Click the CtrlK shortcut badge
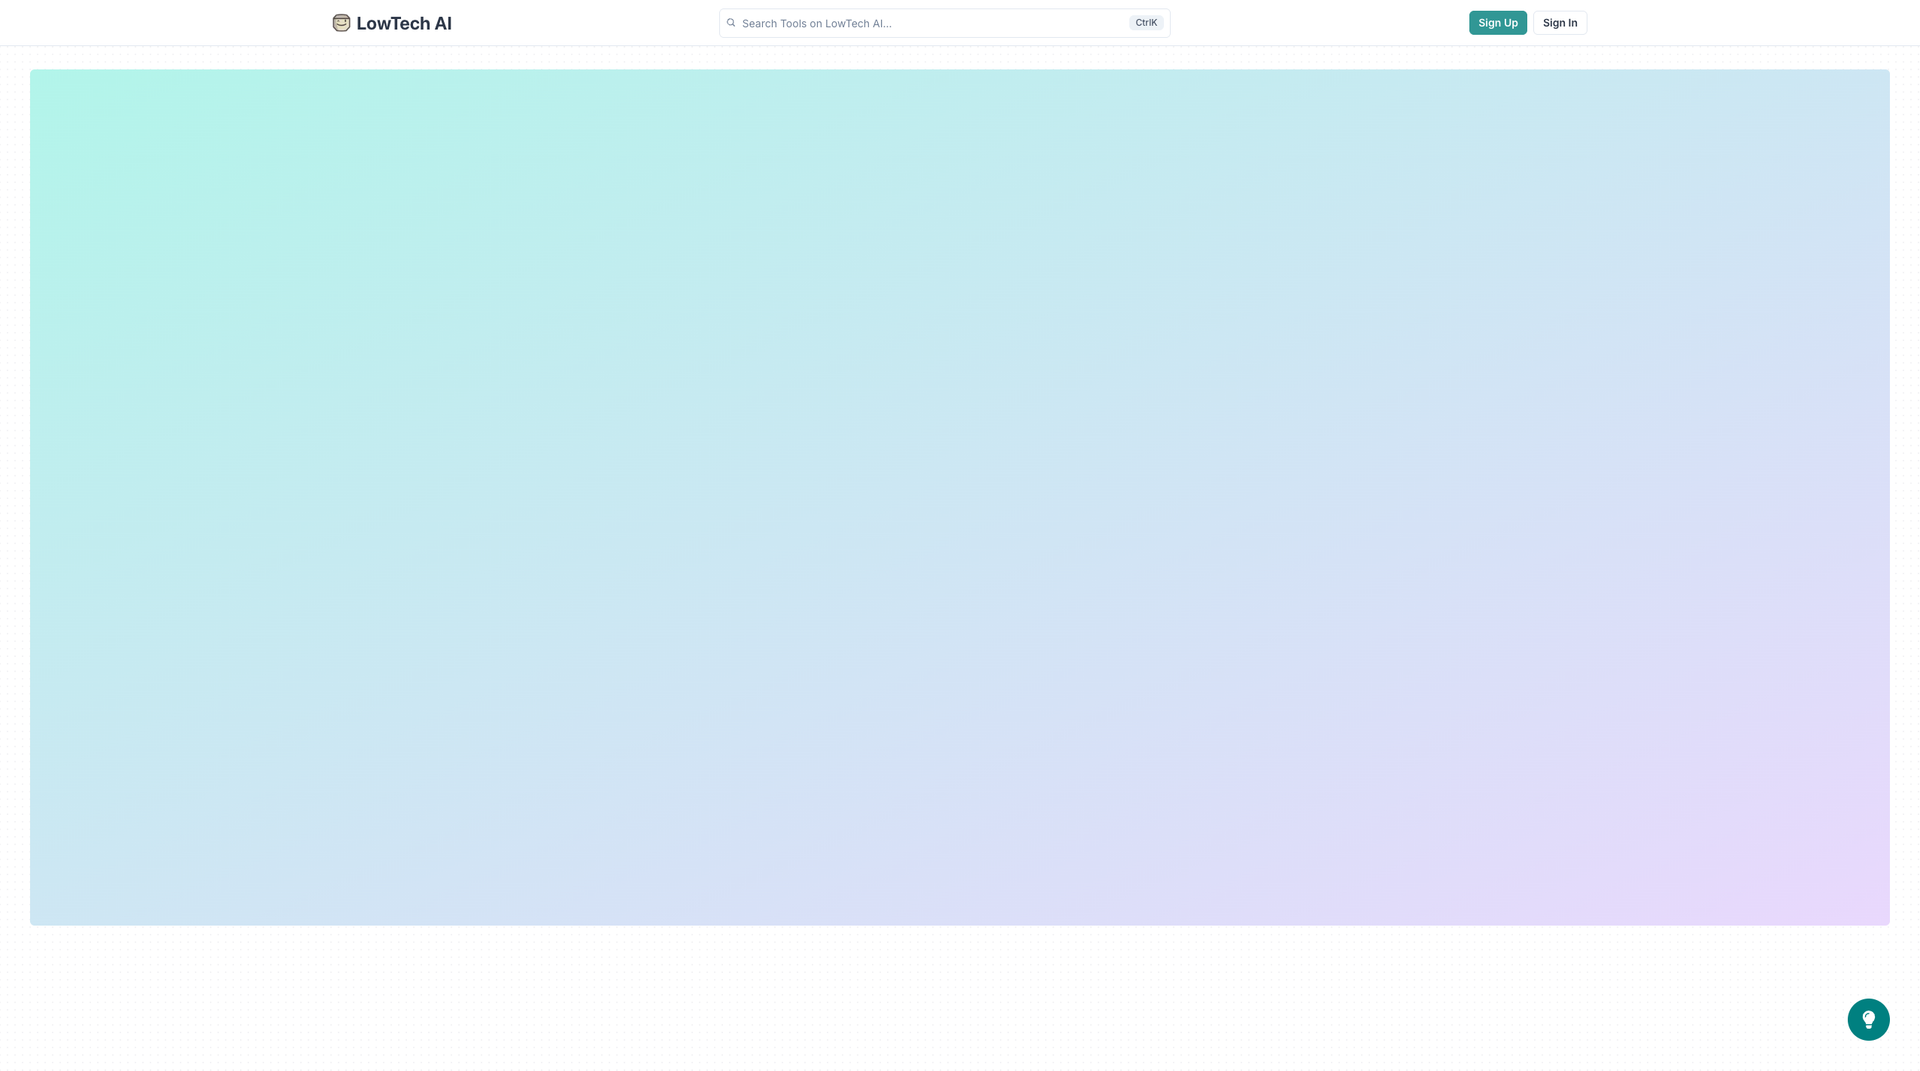Viewport: 1920px width, 1071px height. click(1146, 23)
